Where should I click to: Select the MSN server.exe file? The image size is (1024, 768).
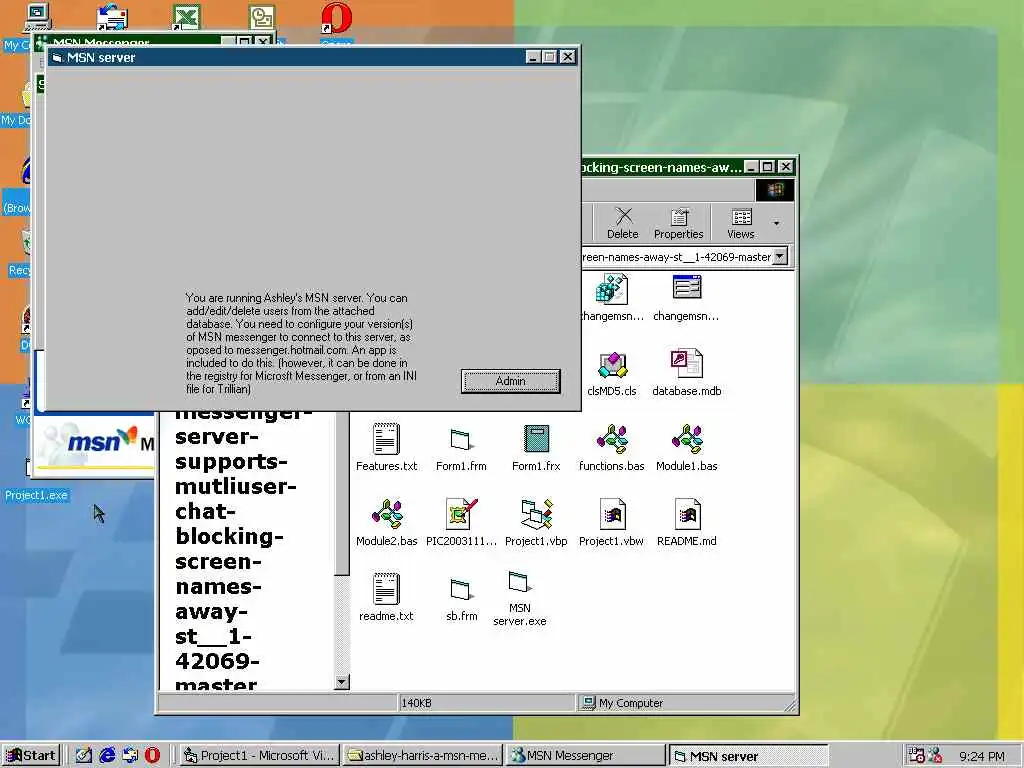(x=519, y=598)
